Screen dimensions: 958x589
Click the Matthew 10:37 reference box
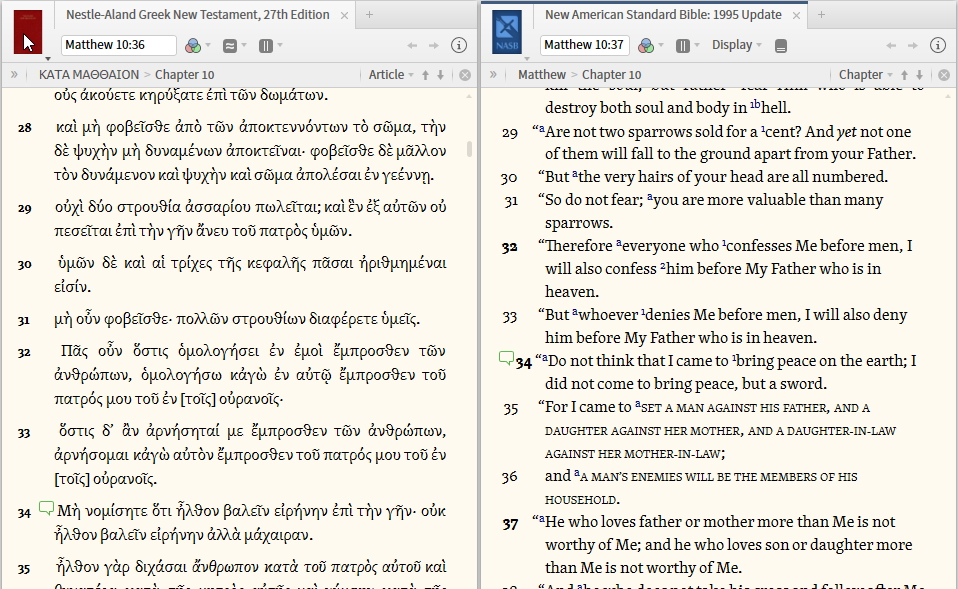(x=584, y=45)
